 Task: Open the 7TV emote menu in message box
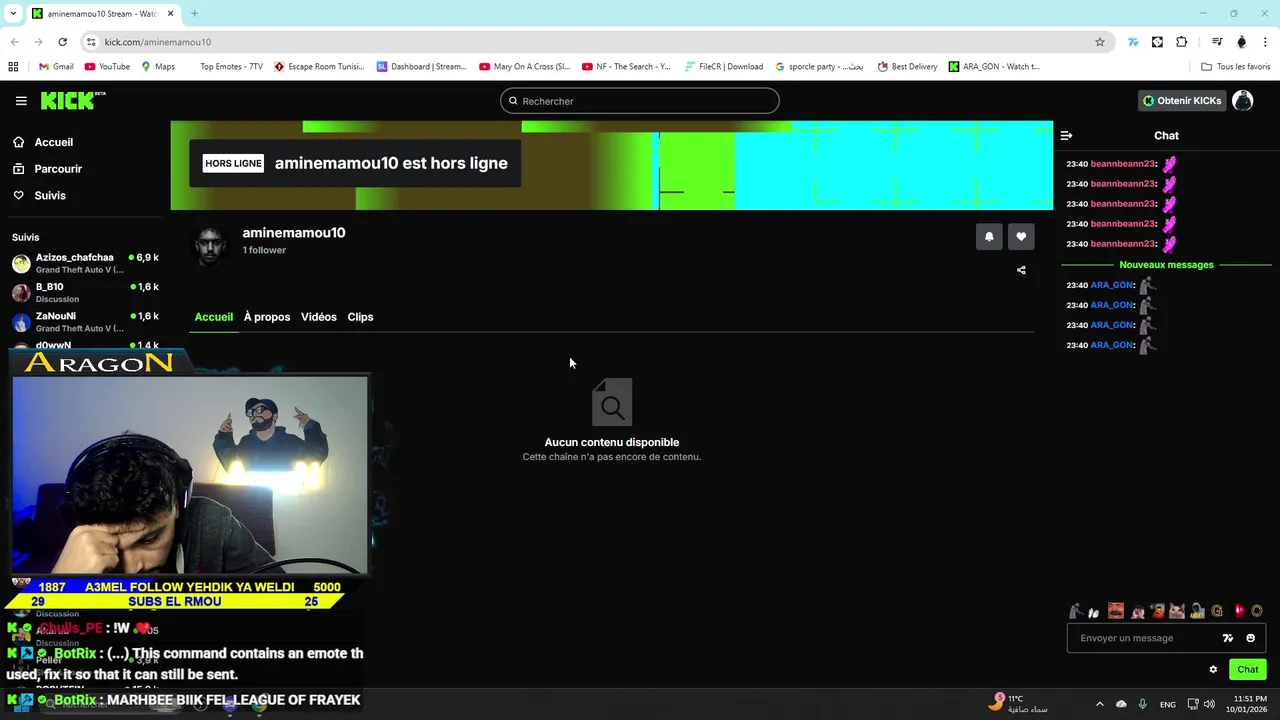point(1228,638)
